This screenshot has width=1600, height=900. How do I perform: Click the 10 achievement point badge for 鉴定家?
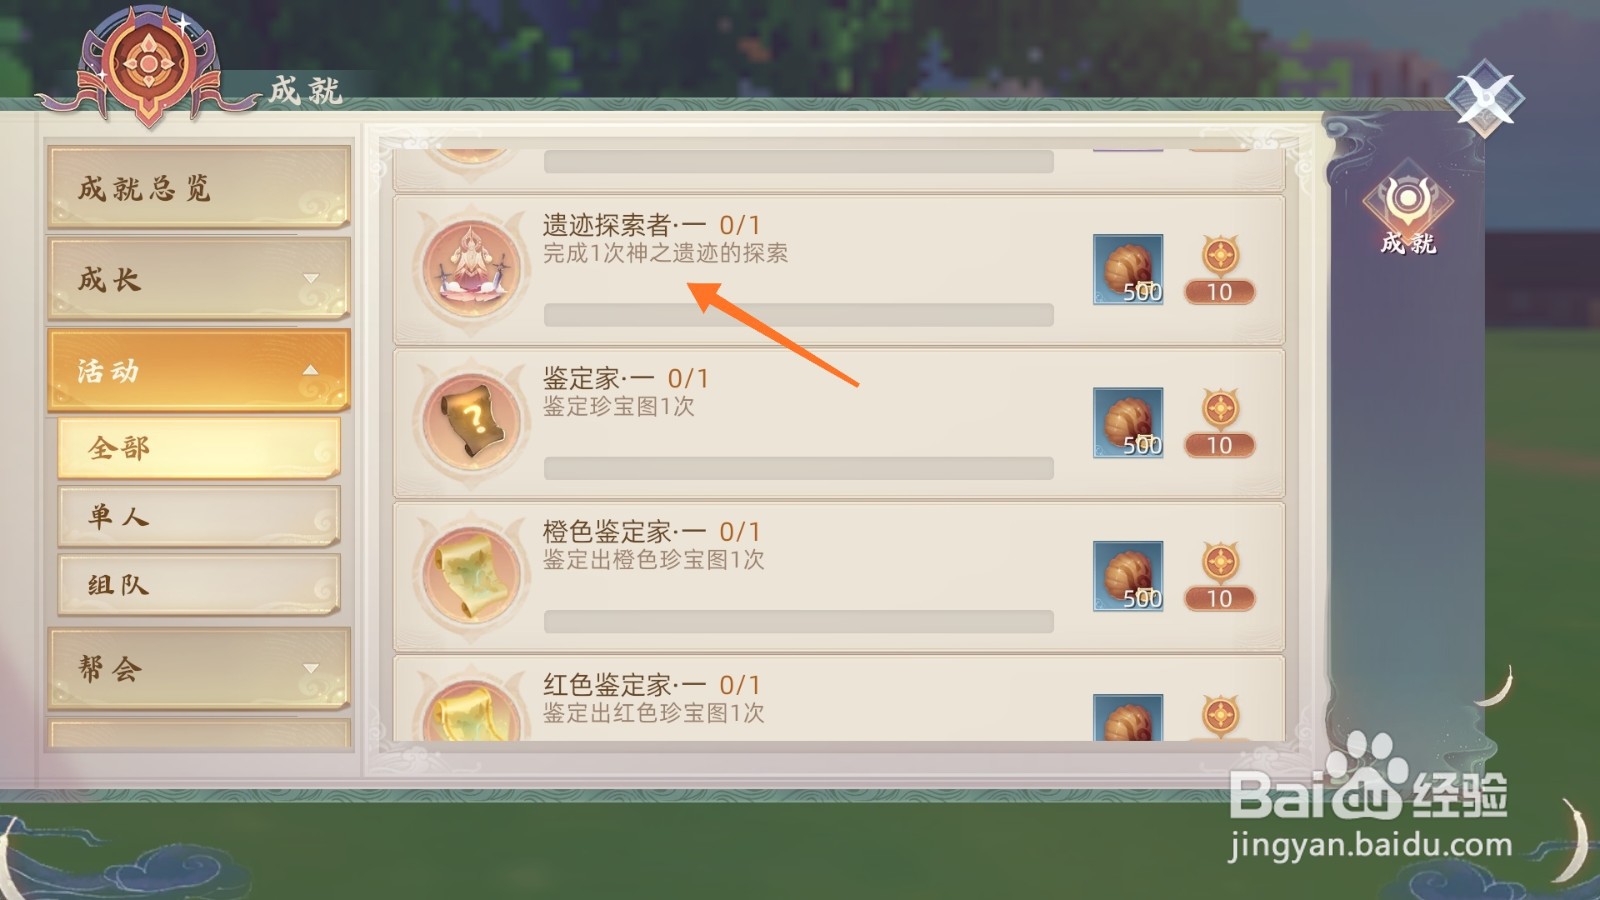coord(1220,423)
